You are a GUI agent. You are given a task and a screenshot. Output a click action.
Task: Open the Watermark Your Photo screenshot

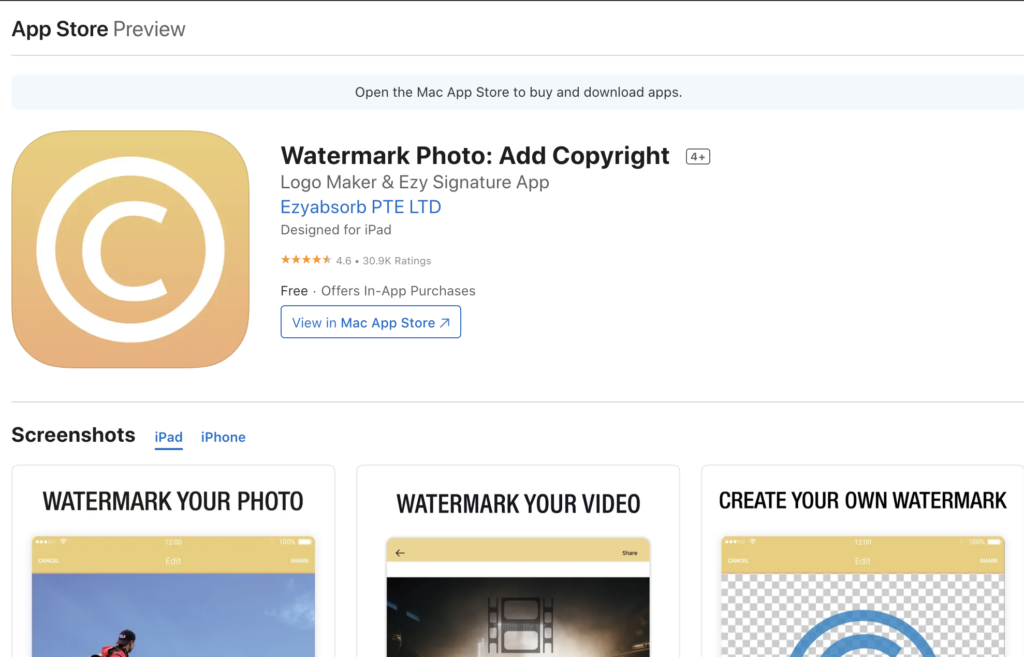pyautogui.click(x=173, y=561)
